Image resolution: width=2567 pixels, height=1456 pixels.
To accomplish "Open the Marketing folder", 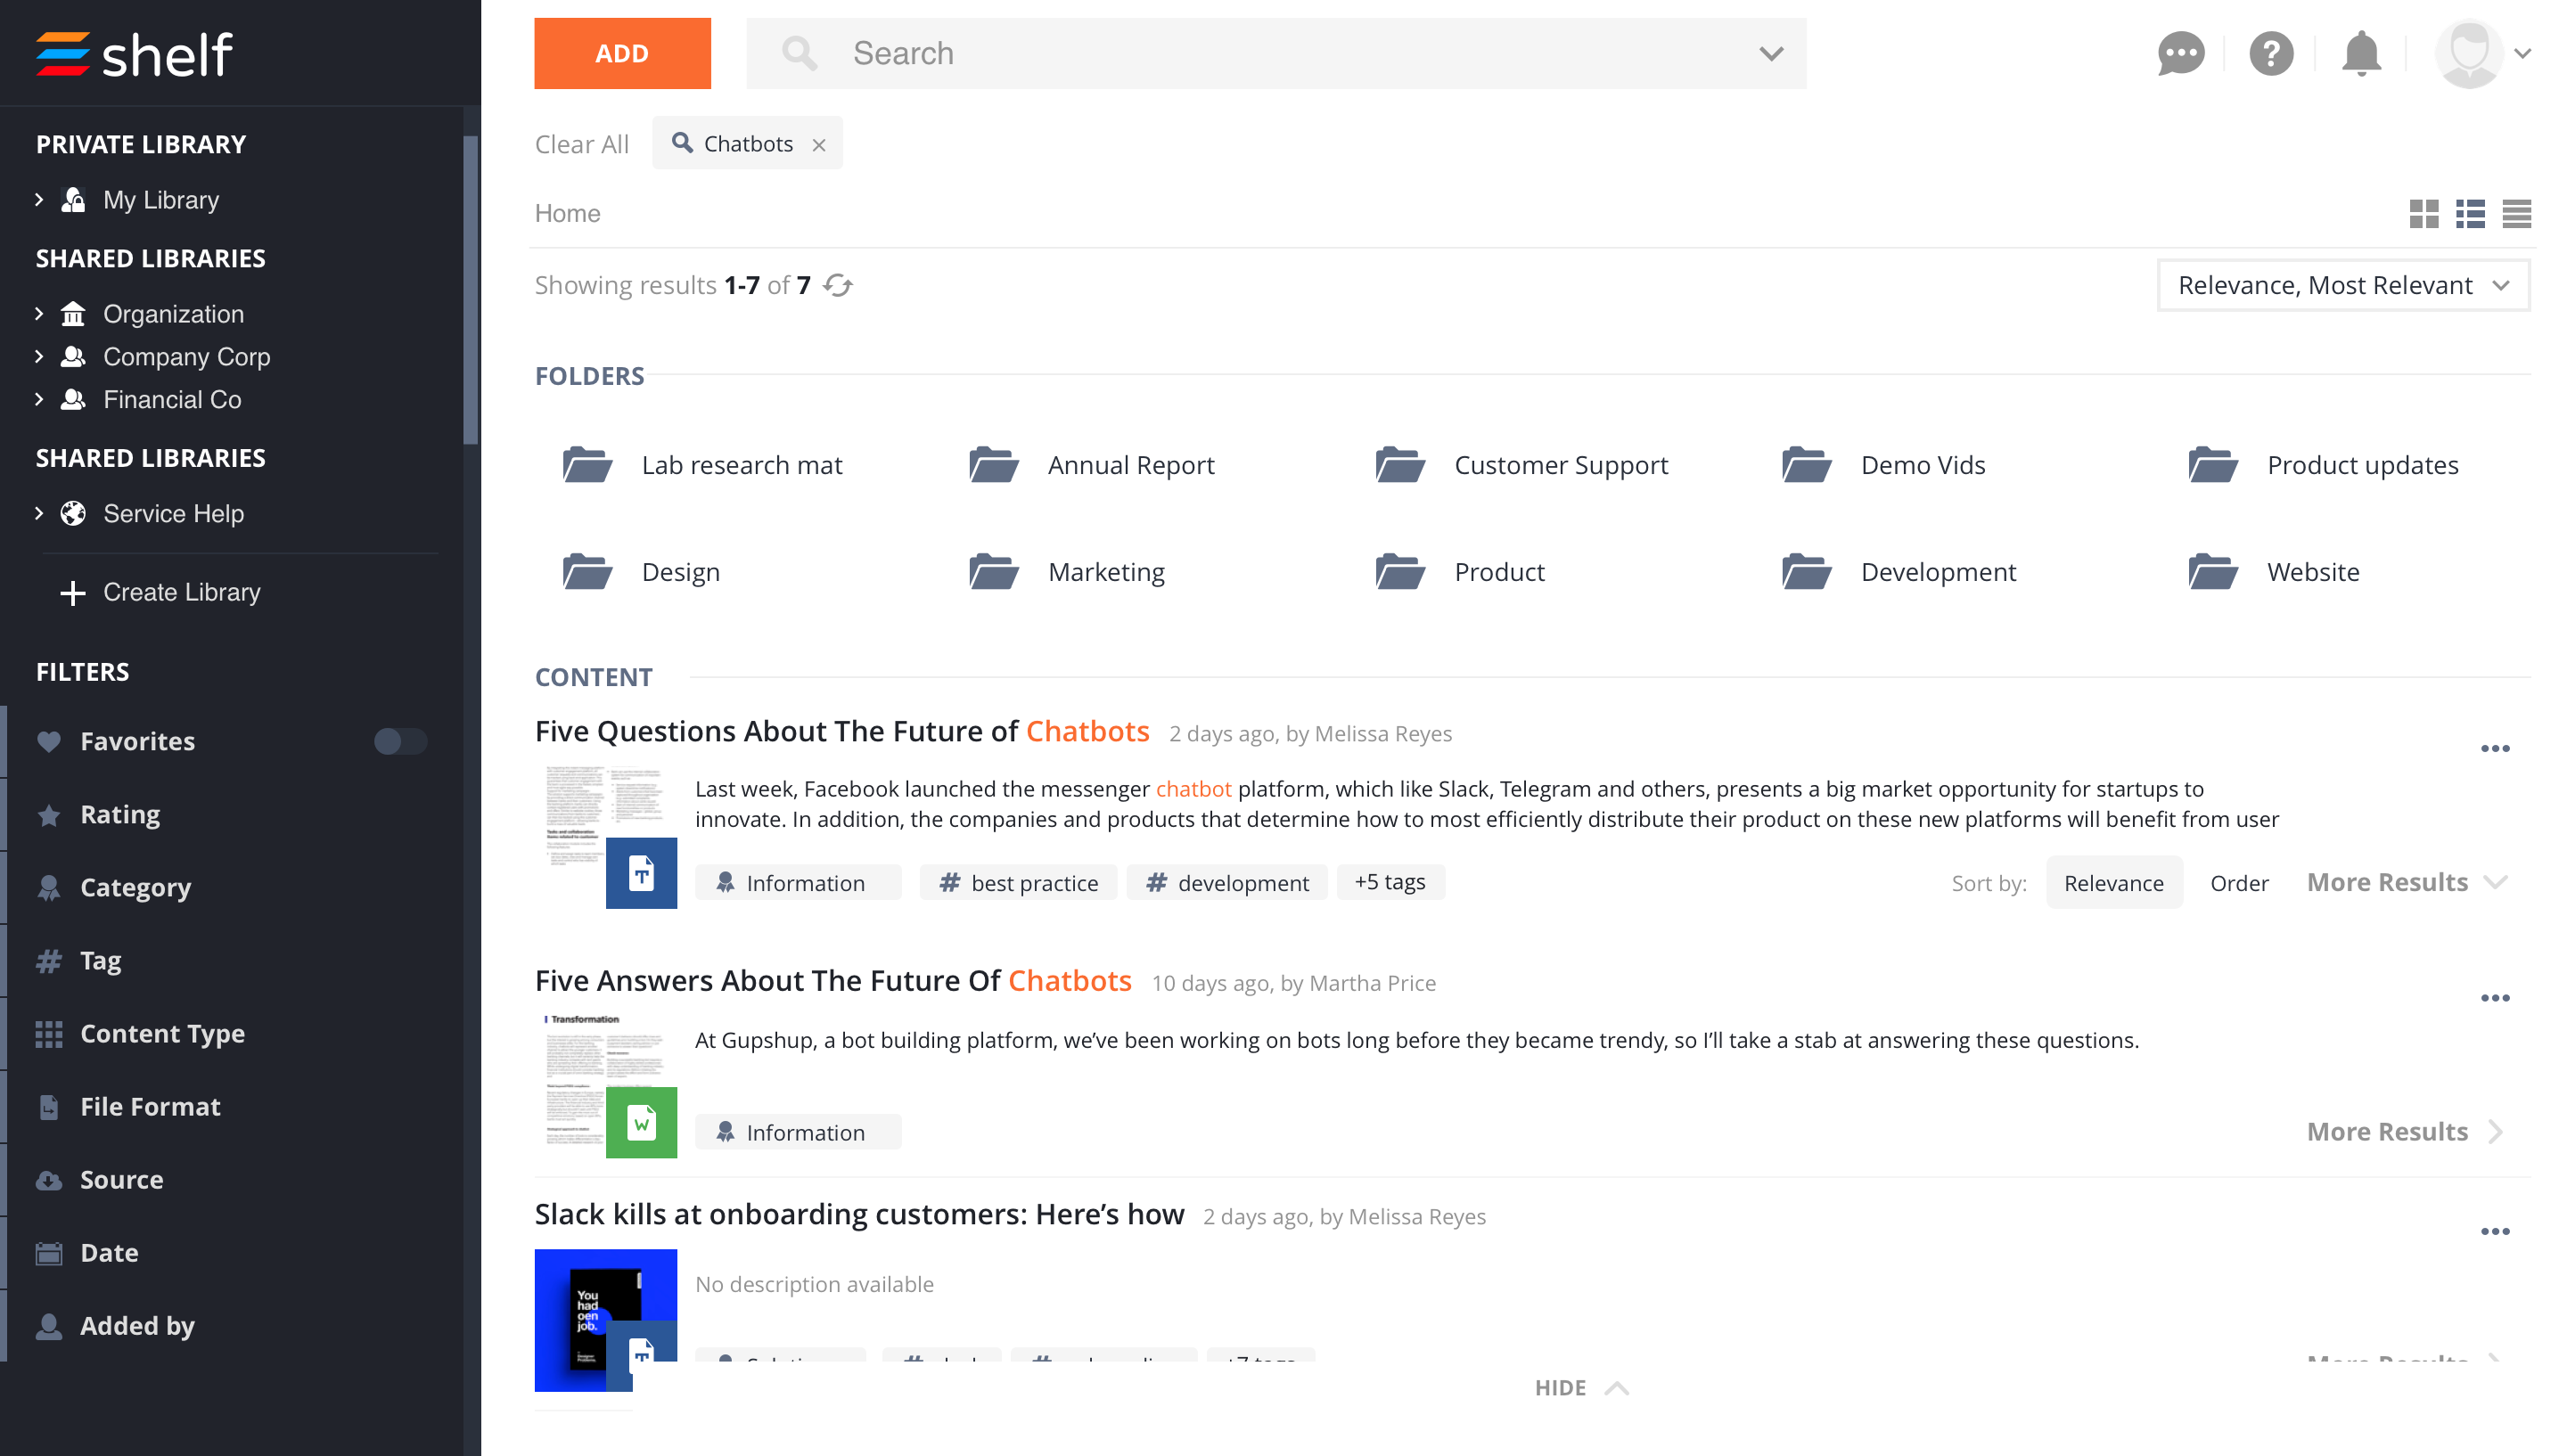I will [1066, 572].
